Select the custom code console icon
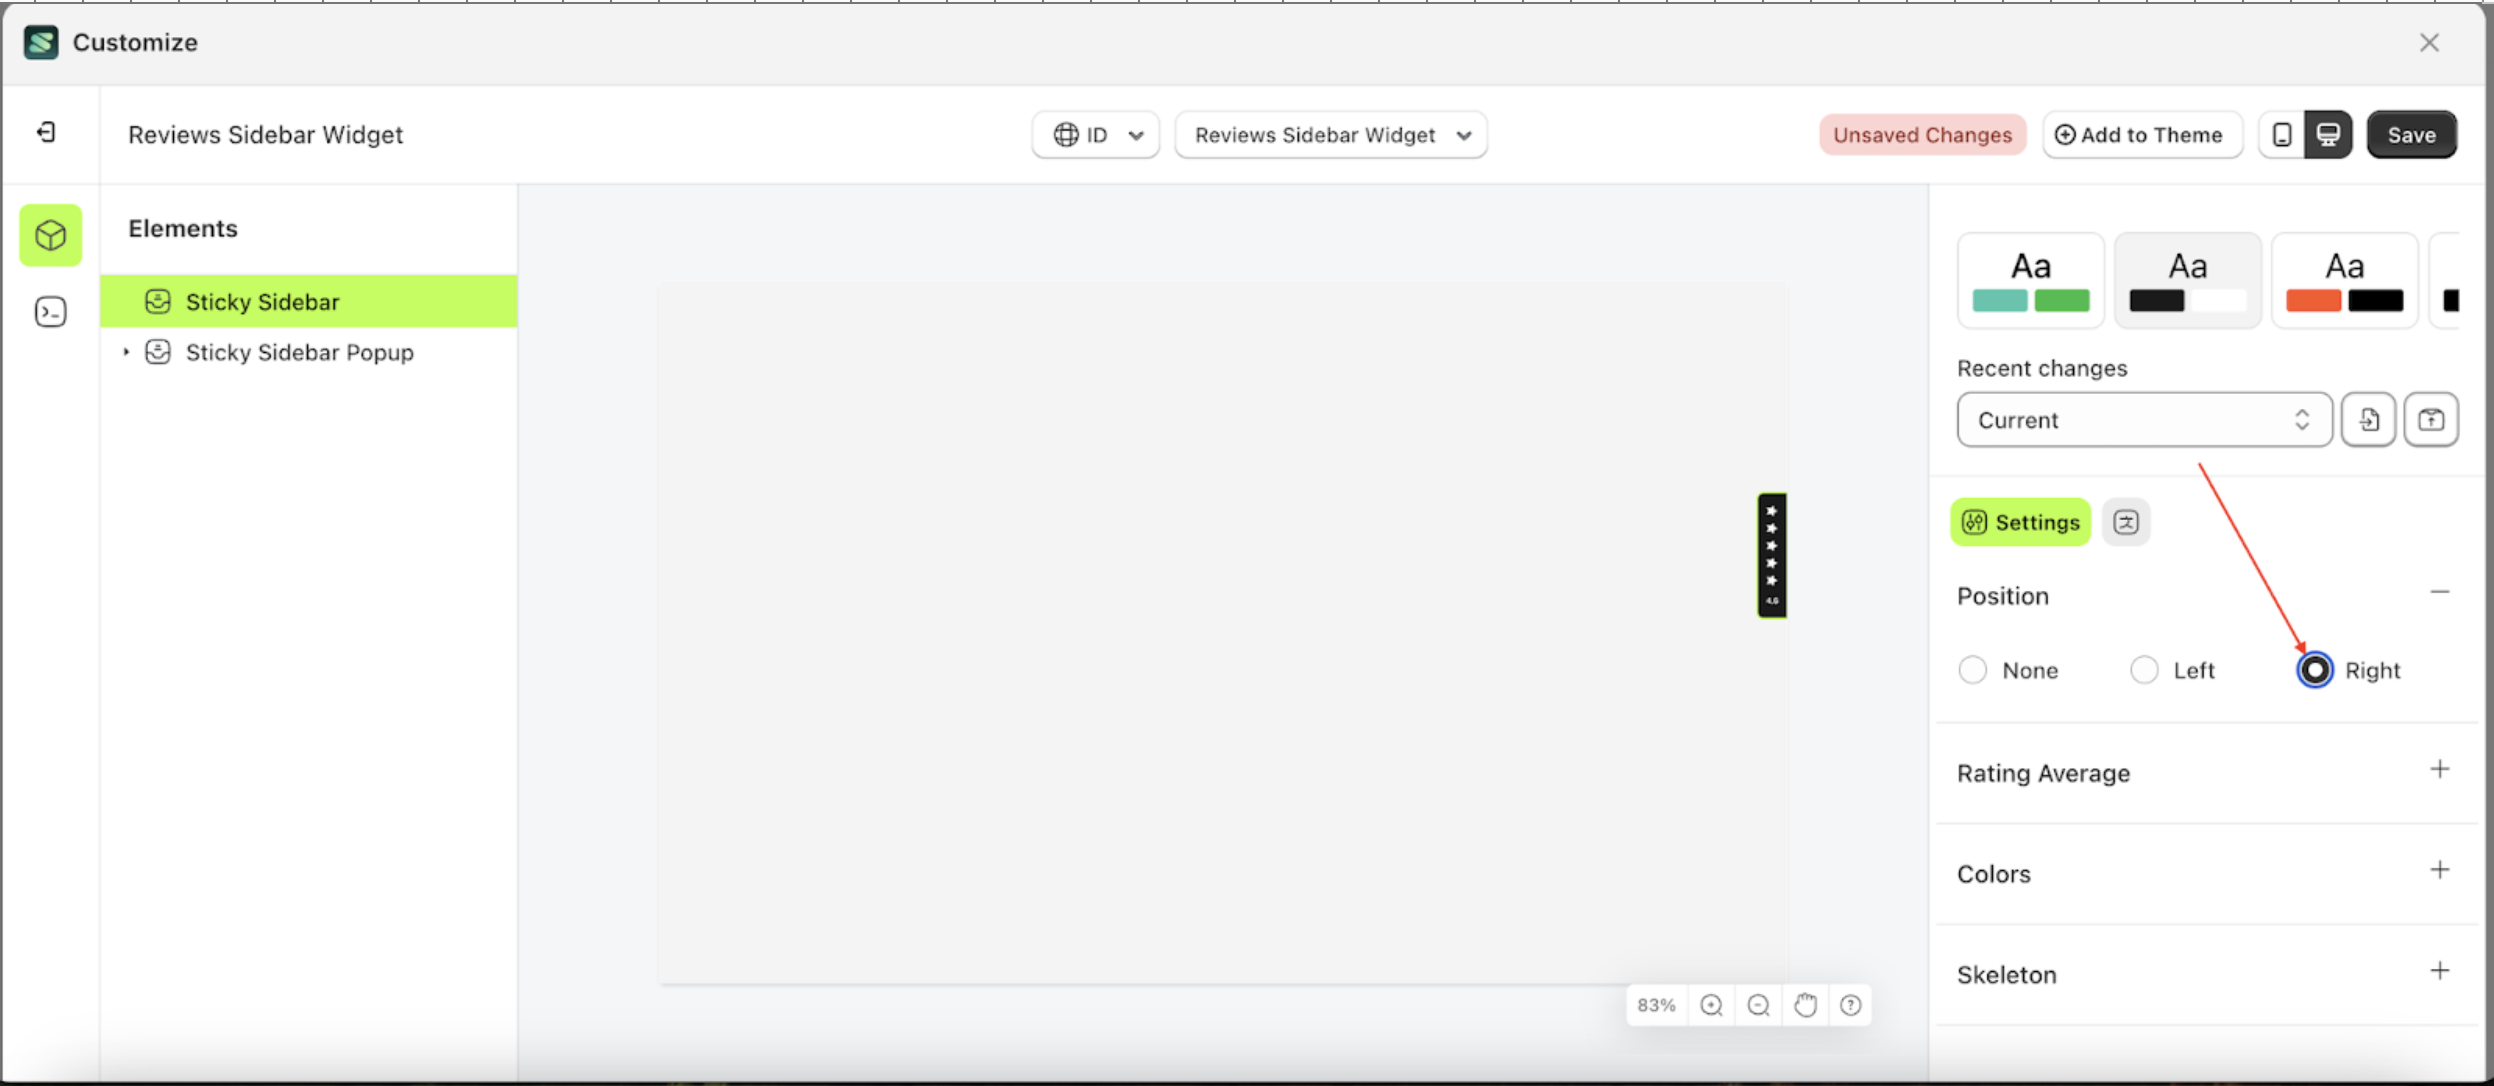Viewport: 2494px width, 1086px height. [x=50, y=311]
